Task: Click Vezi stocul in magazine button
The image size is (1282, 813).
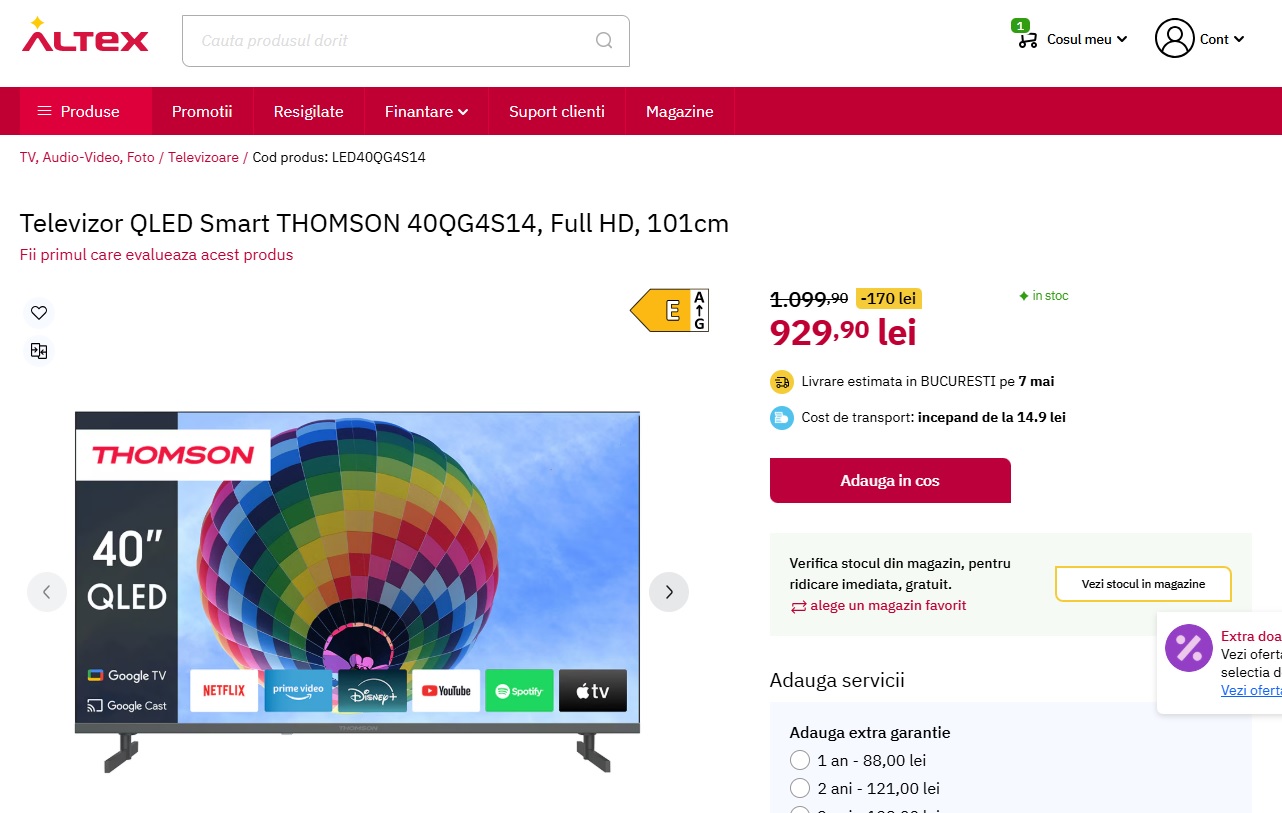Action: click(1143, 584)
